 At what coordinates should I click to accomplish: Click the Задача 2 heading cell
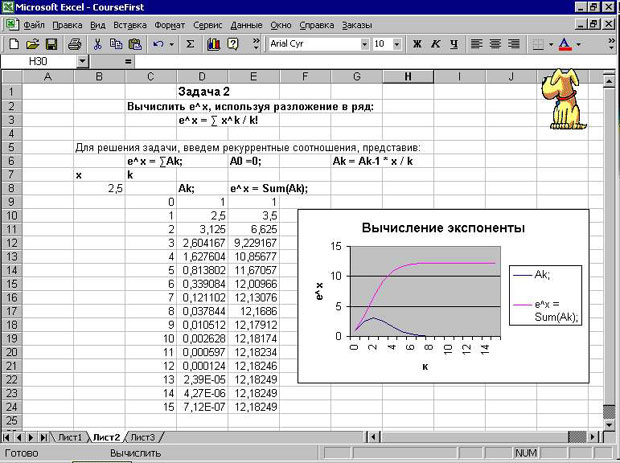point(202,92)
